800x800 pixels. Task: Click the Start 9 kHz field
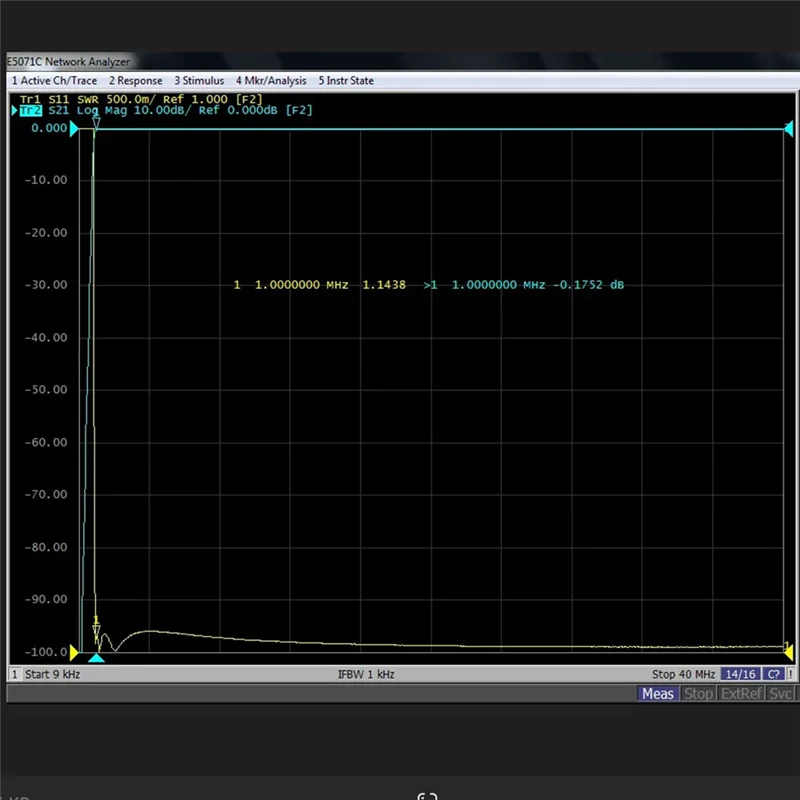tap(52, 674)
